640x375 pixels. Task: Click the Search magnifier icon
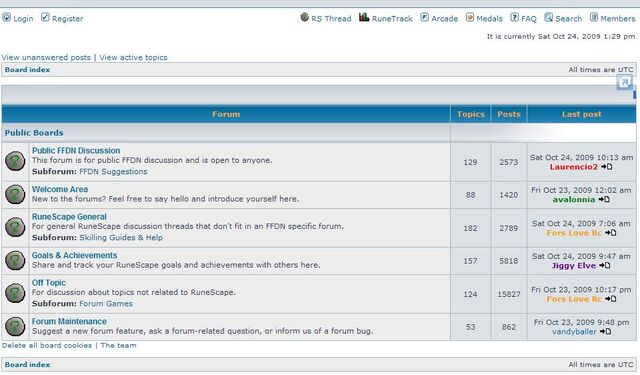549,17
